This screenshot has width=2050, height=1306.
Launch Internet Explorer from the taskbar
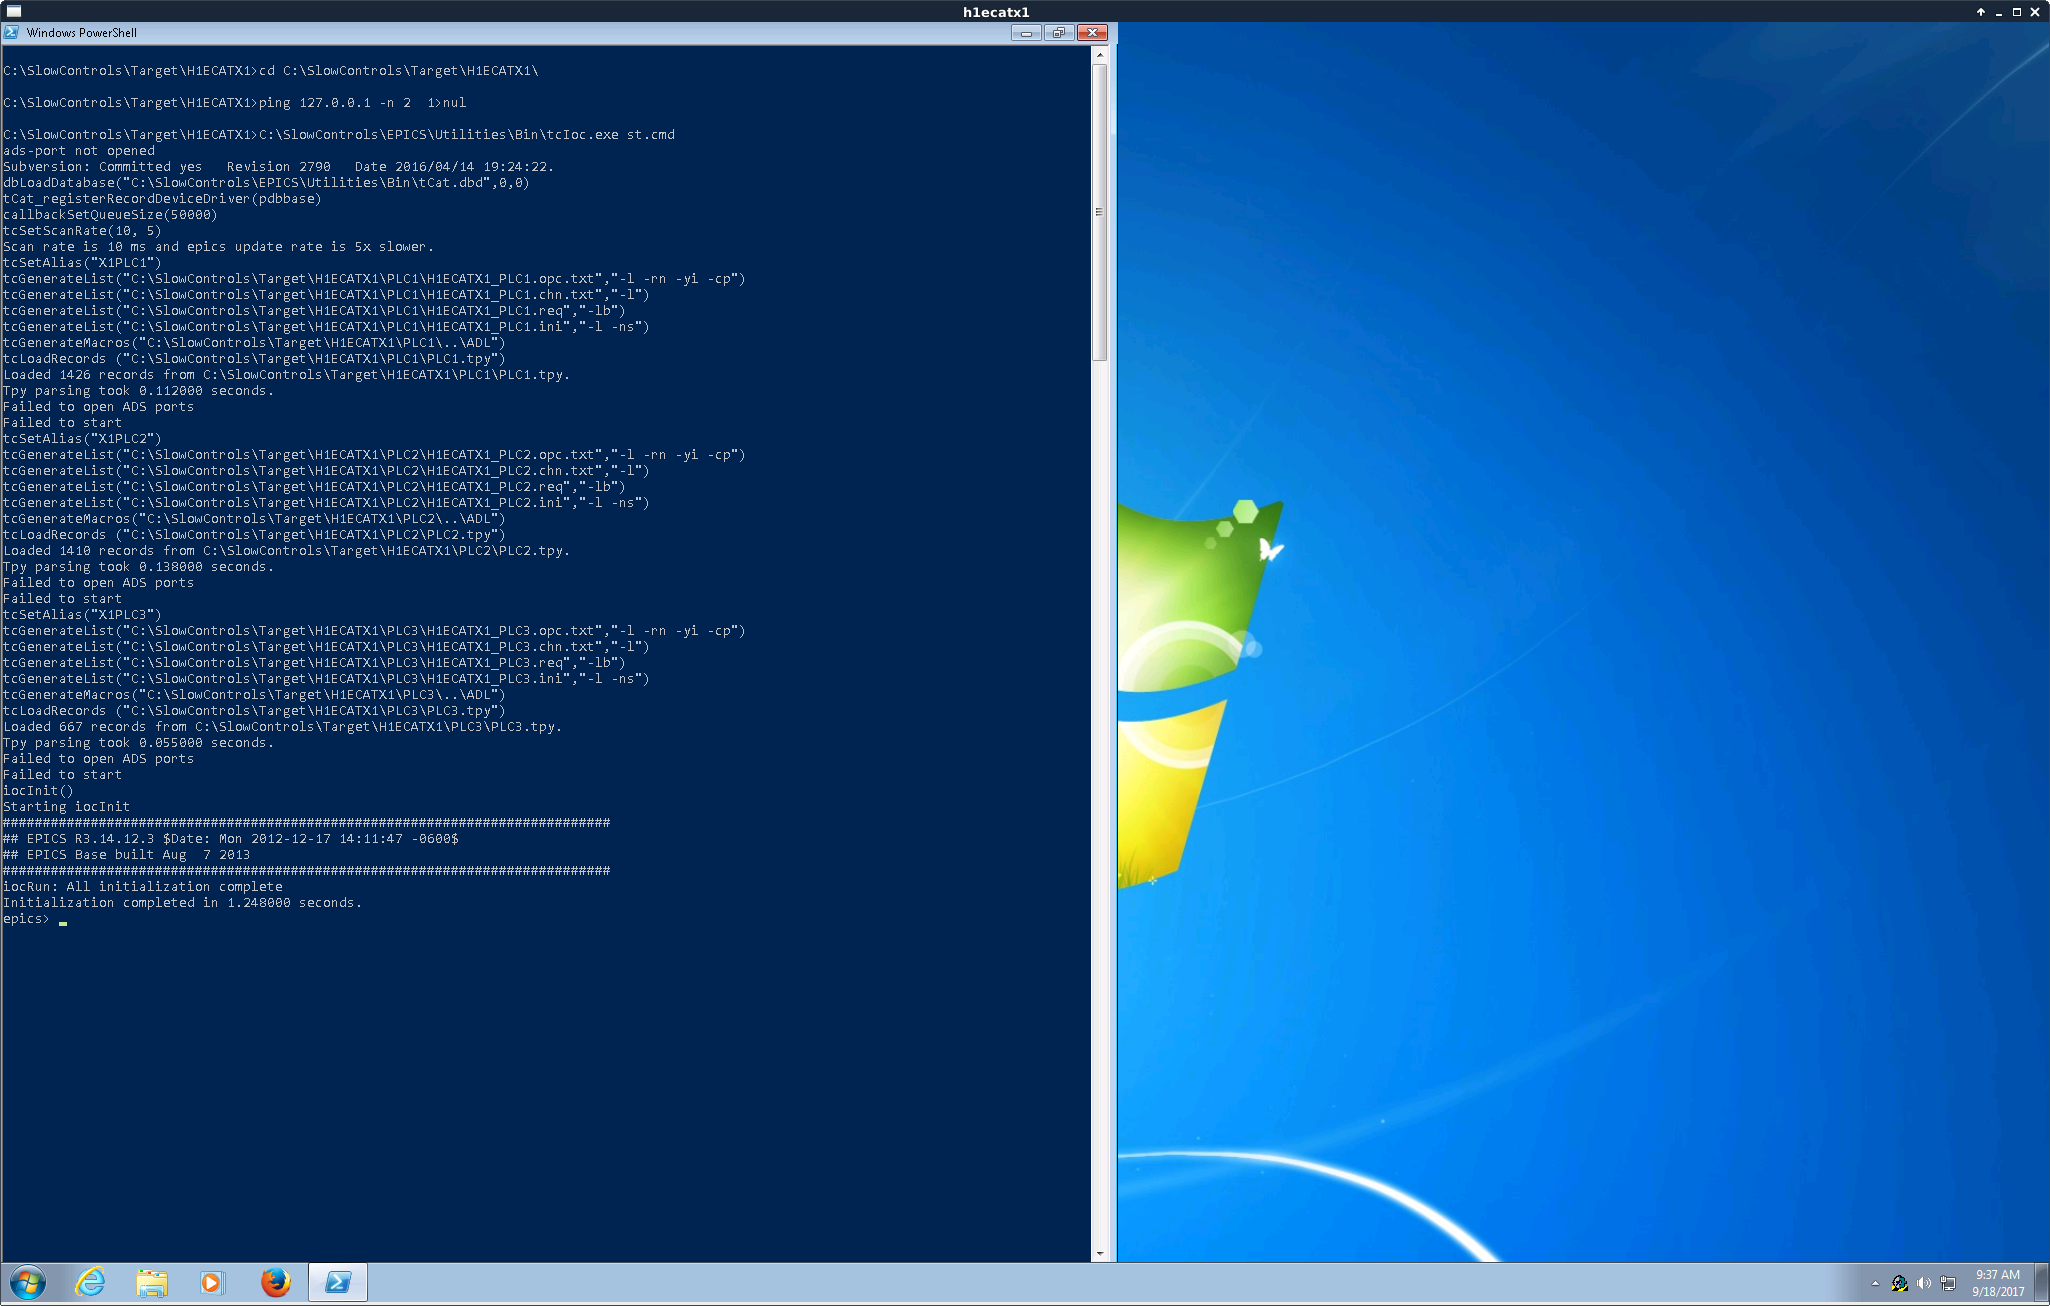coord(90,1282)
